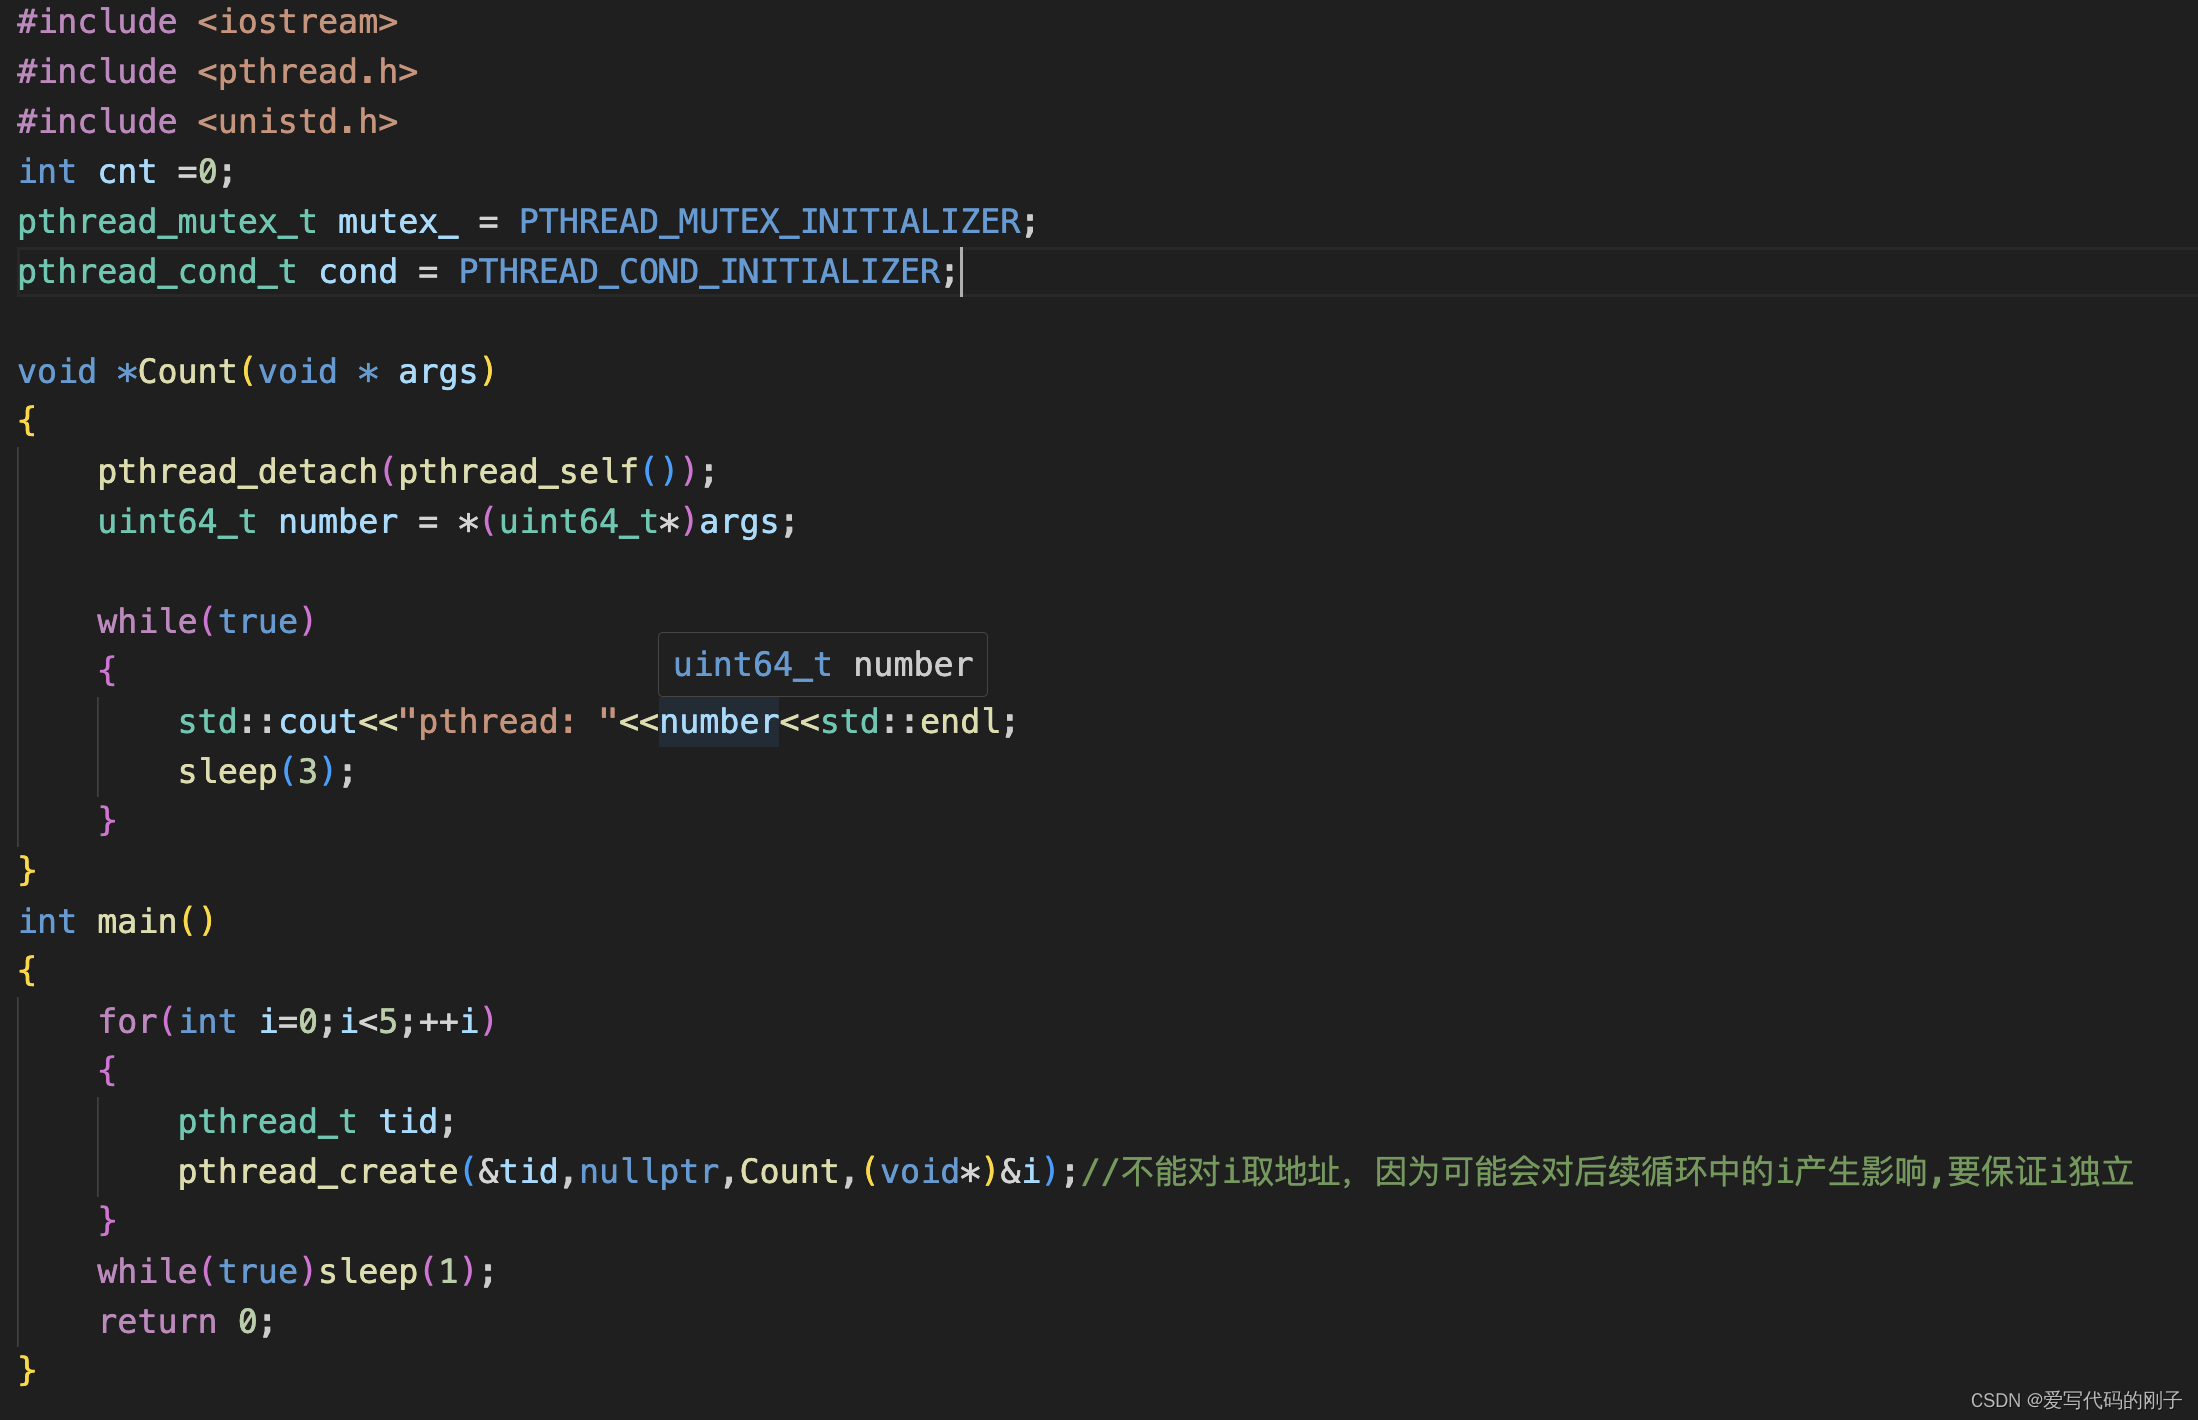This screenshot has width=2198, height=1420.
Task: Click 'number' in uint64_t declaration line
Action: pyautogui.click(x=338, y=522)
